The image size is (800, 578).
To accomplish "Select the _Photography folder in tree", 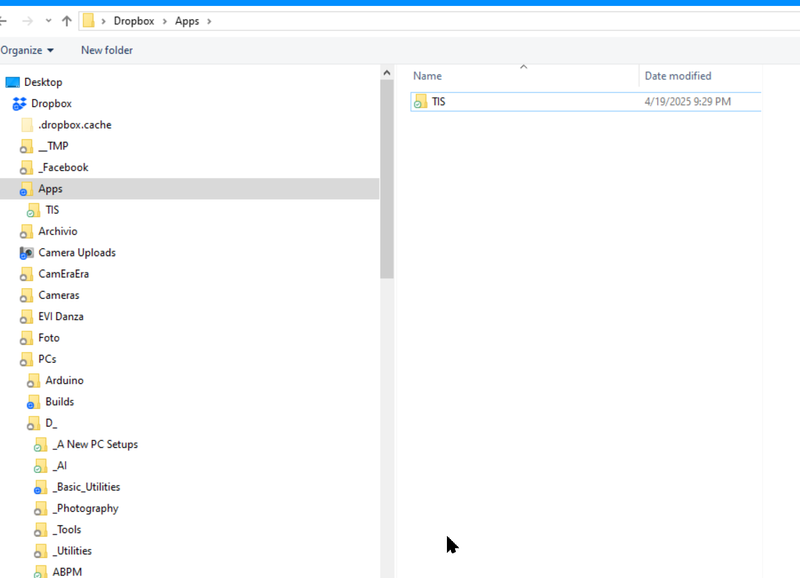I will tap(85, 509).
